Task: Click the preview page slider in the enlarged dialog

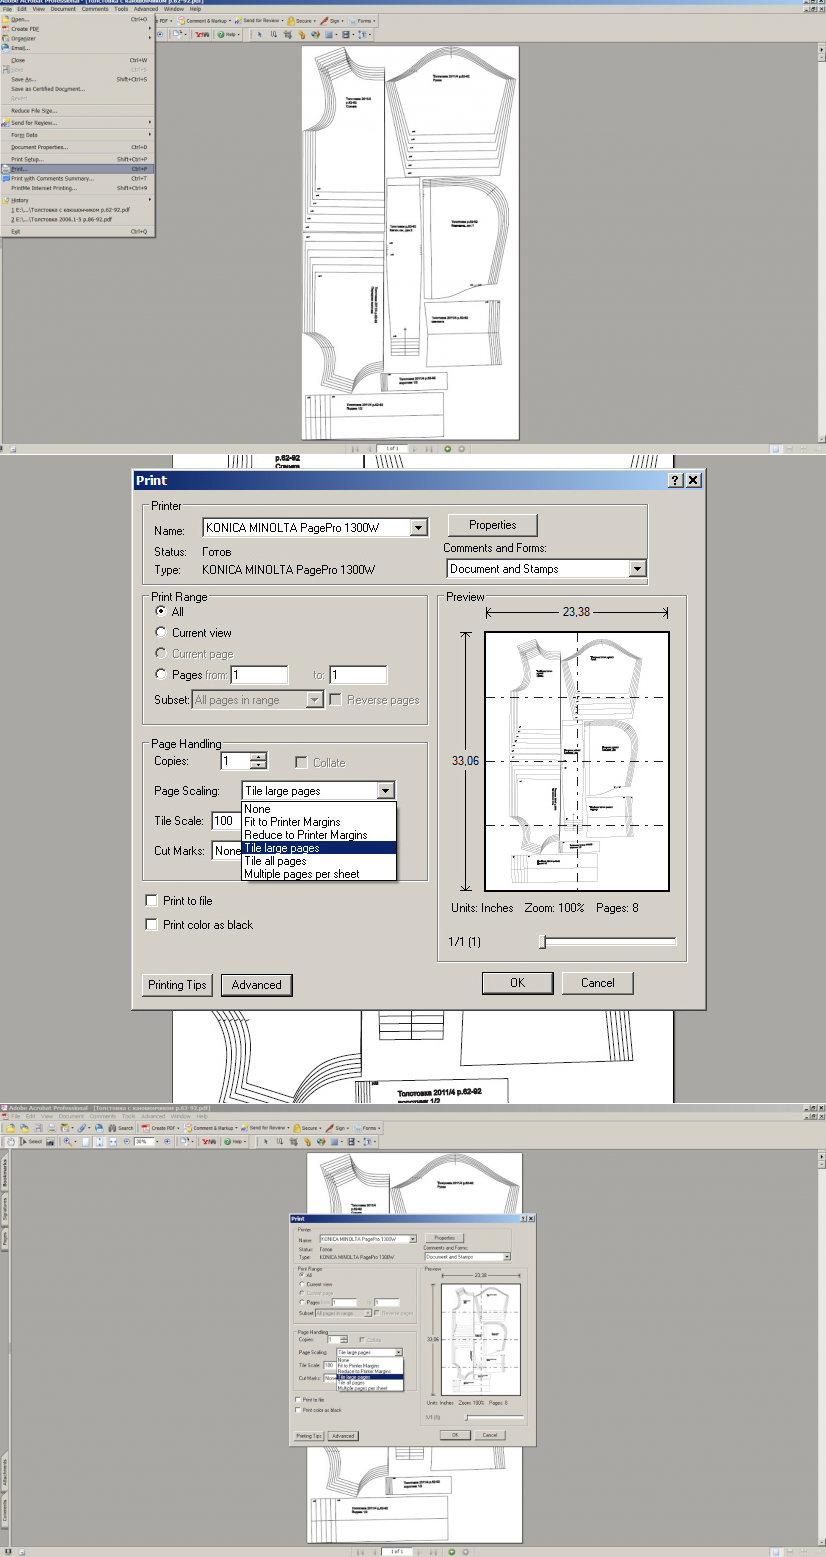Action: [607, 941]
